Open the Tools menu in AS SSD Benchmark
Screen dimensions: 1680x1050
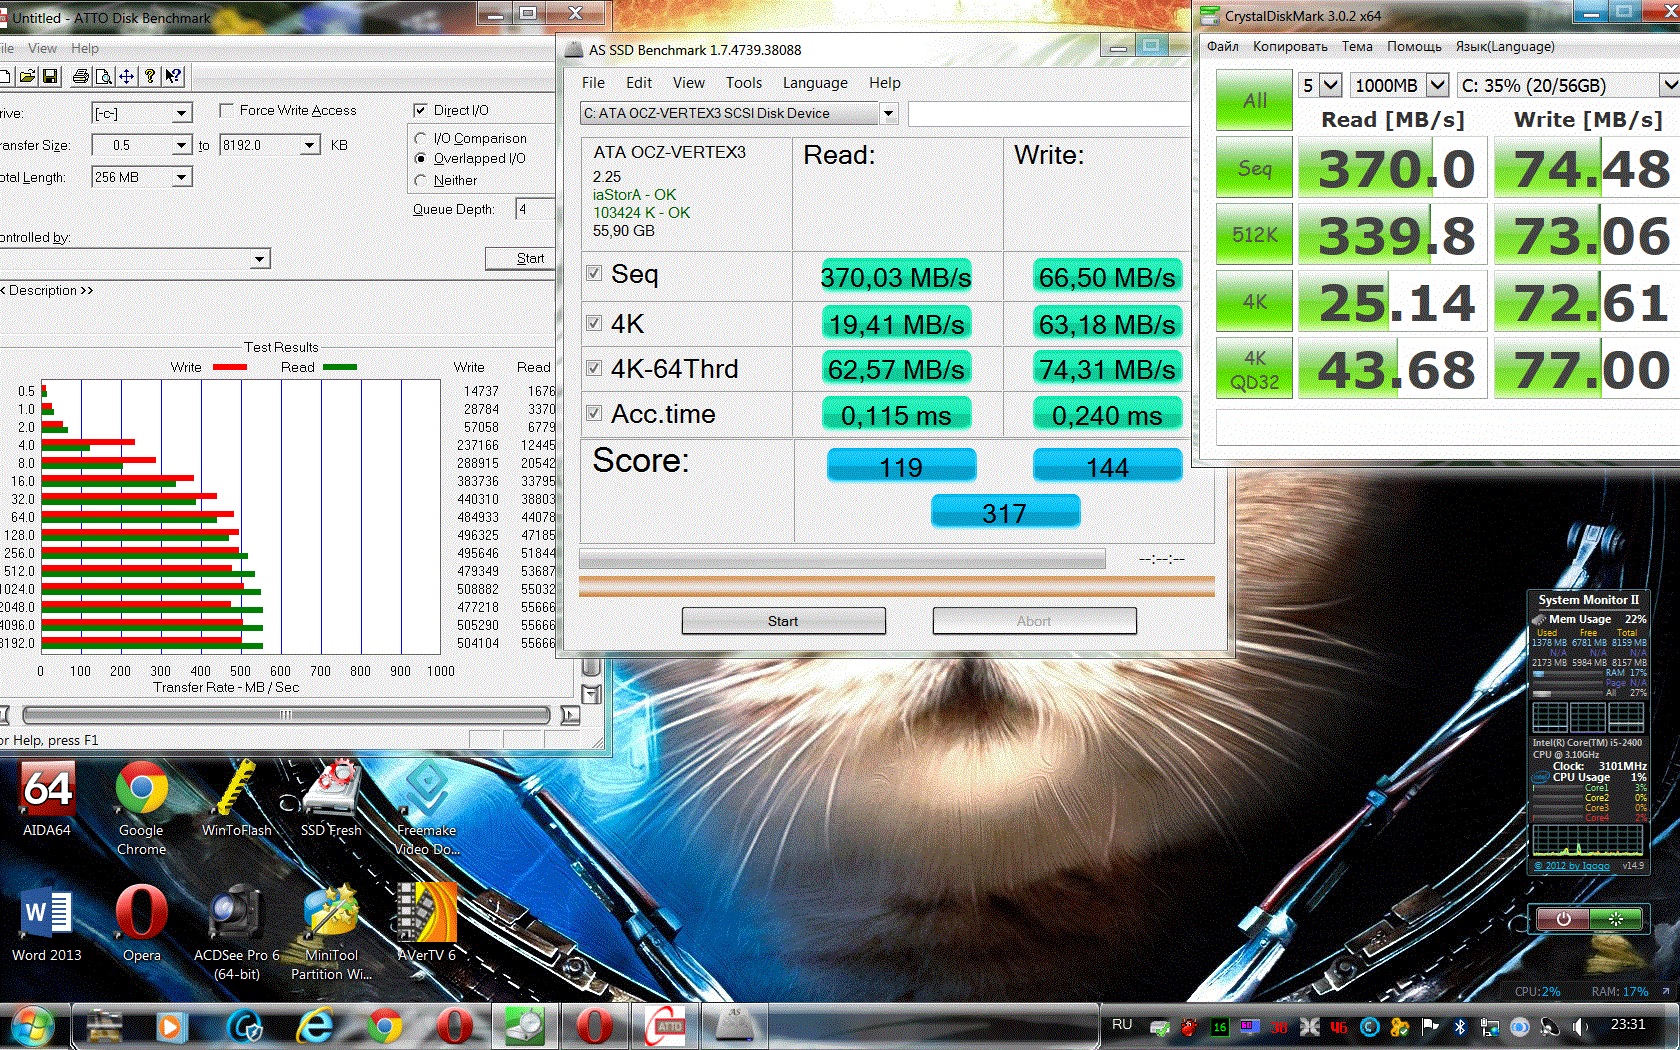[x=744, y=83]
